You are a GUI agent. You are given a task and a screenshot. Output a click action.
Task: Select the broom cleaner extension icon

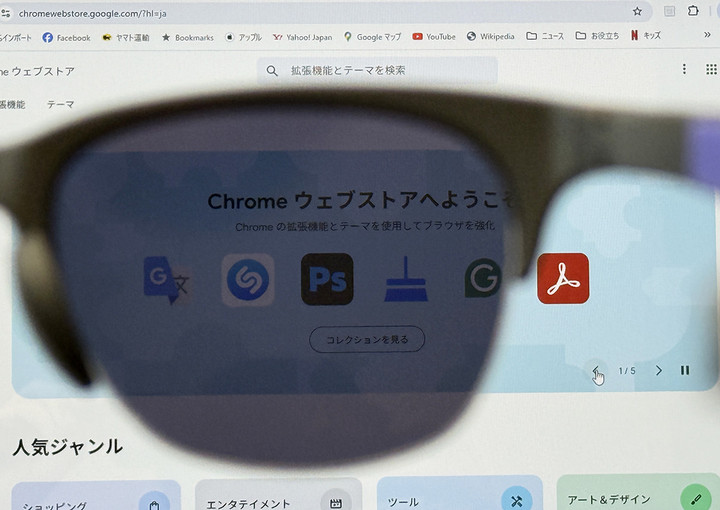point(406,280)
